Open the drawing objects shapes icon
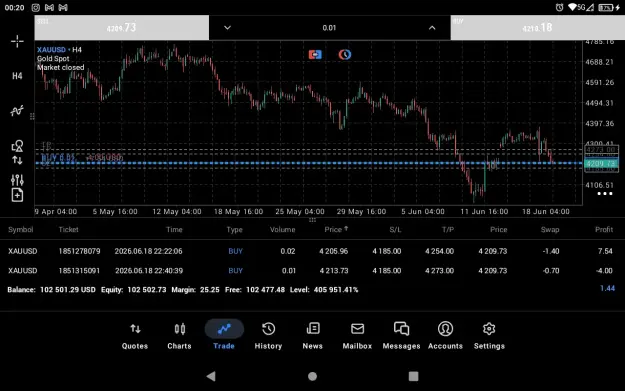 click(17, 145)
